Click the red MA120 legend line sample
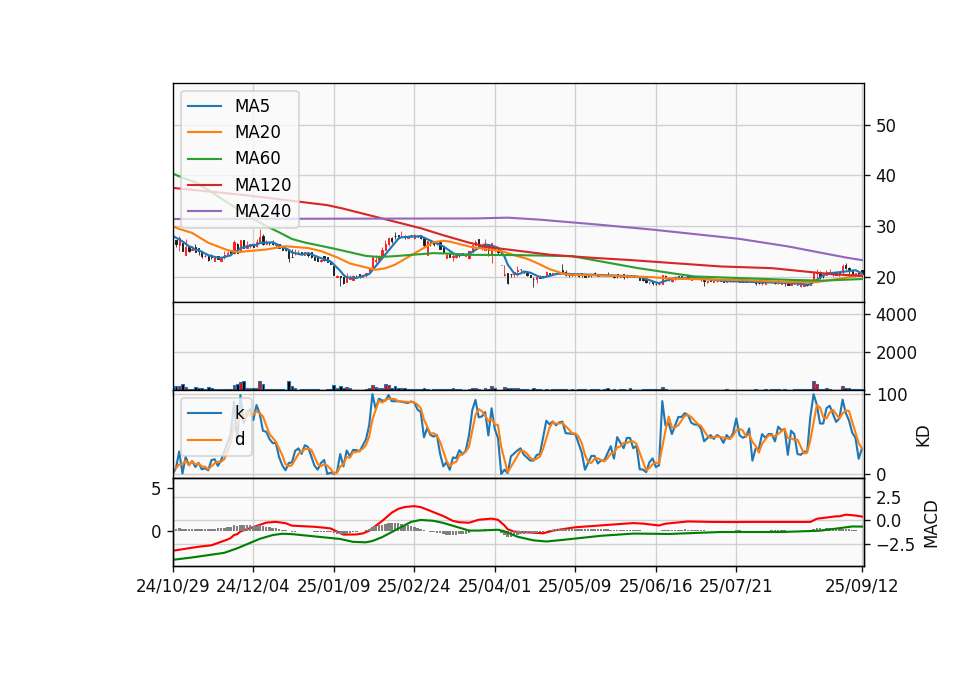960x690 pixels. (x=204, y=185)
